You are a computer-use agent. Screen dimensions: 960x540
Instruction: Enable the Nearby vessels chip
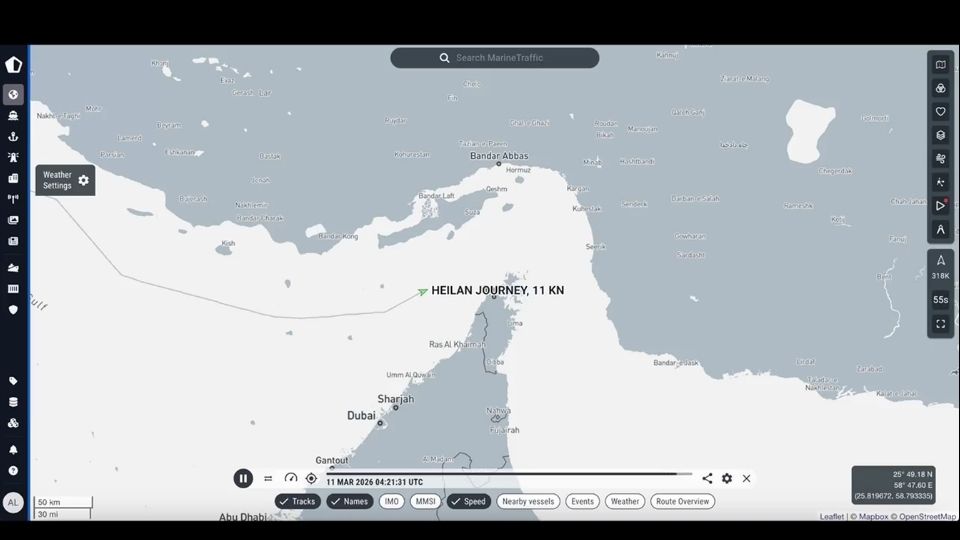click(528, 501)
